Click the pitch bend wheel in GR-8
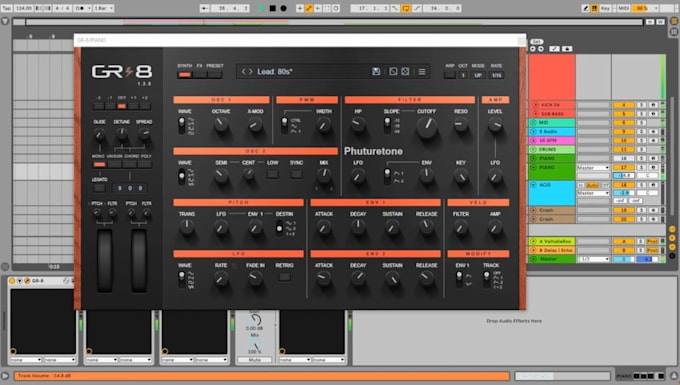Screen dimensions: 680x385 105,260
